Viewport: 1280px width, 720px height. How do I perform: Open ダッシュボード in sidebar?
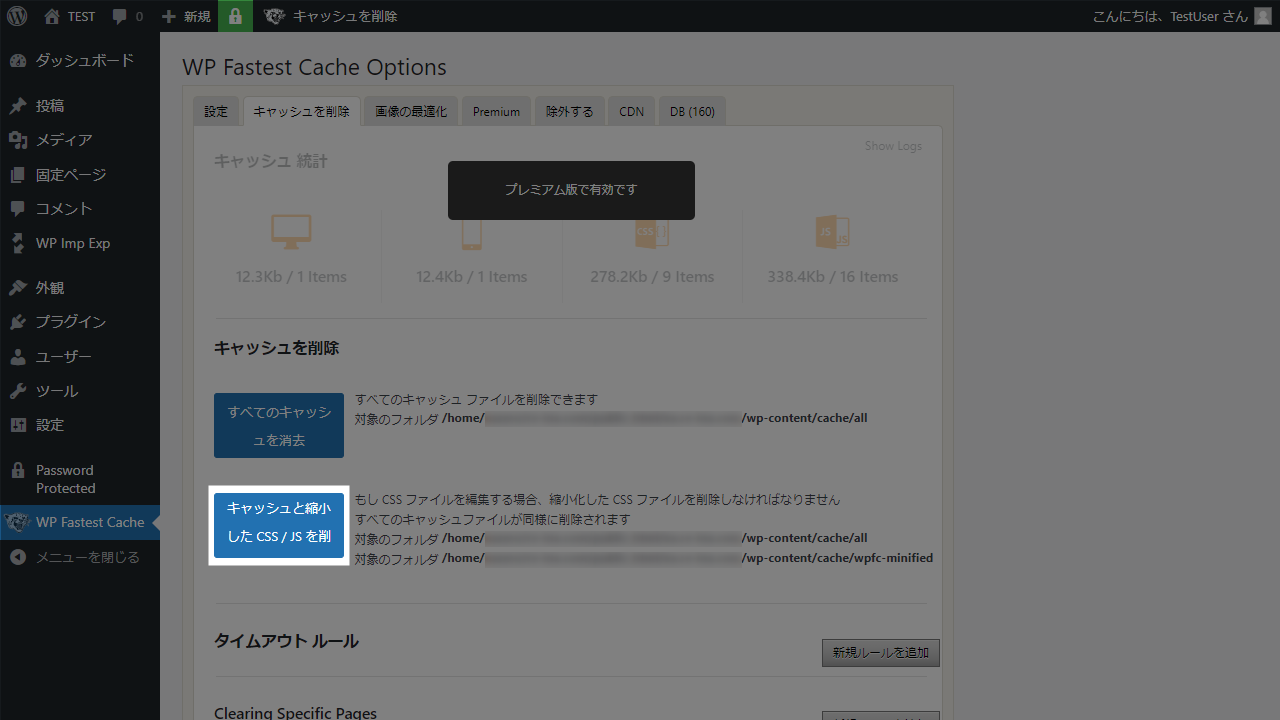coord(80,61)
